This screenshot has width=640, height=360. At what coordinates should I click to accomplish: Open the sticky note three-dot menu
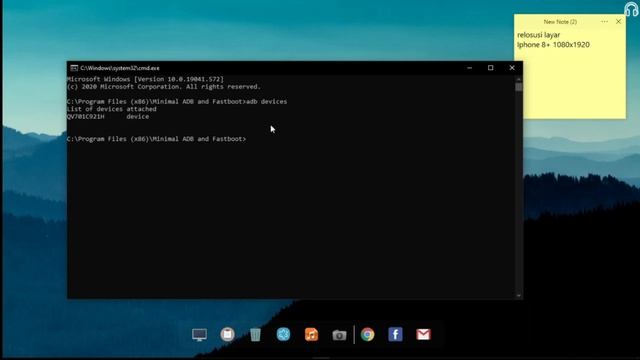(x=604, y=22)
